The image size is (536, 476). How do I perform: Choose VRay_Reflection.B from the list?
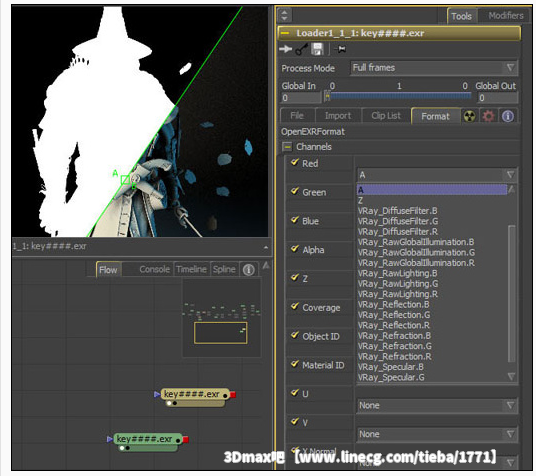pos(393,304)
